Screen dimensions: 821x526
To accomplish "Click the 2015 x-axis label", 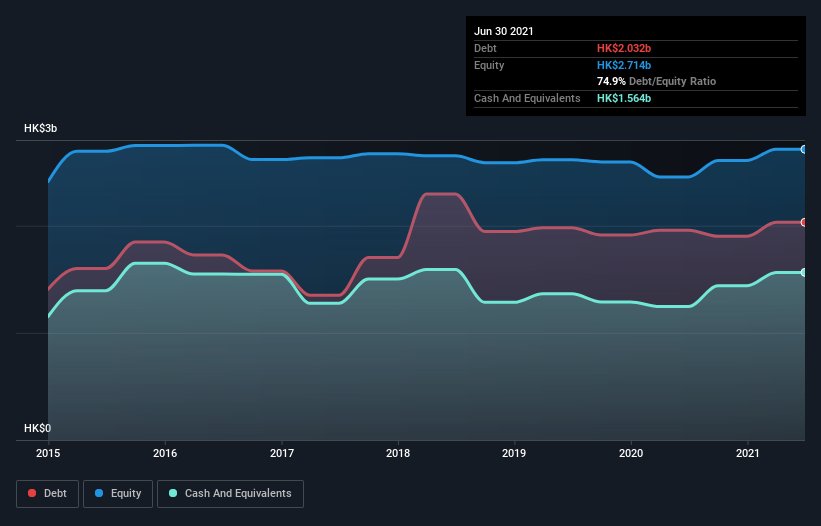I will click(x=48, y=453).
